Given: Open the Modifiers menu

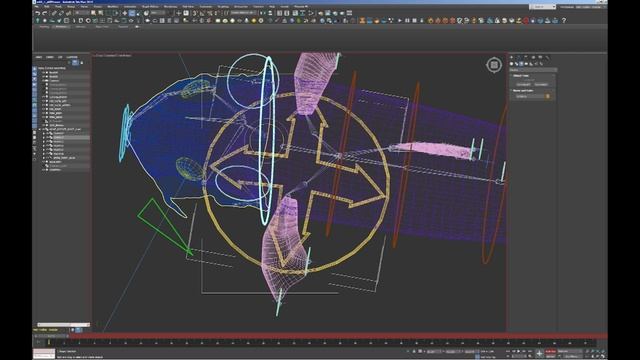Looking at the screenshot, I should (112, 7).
